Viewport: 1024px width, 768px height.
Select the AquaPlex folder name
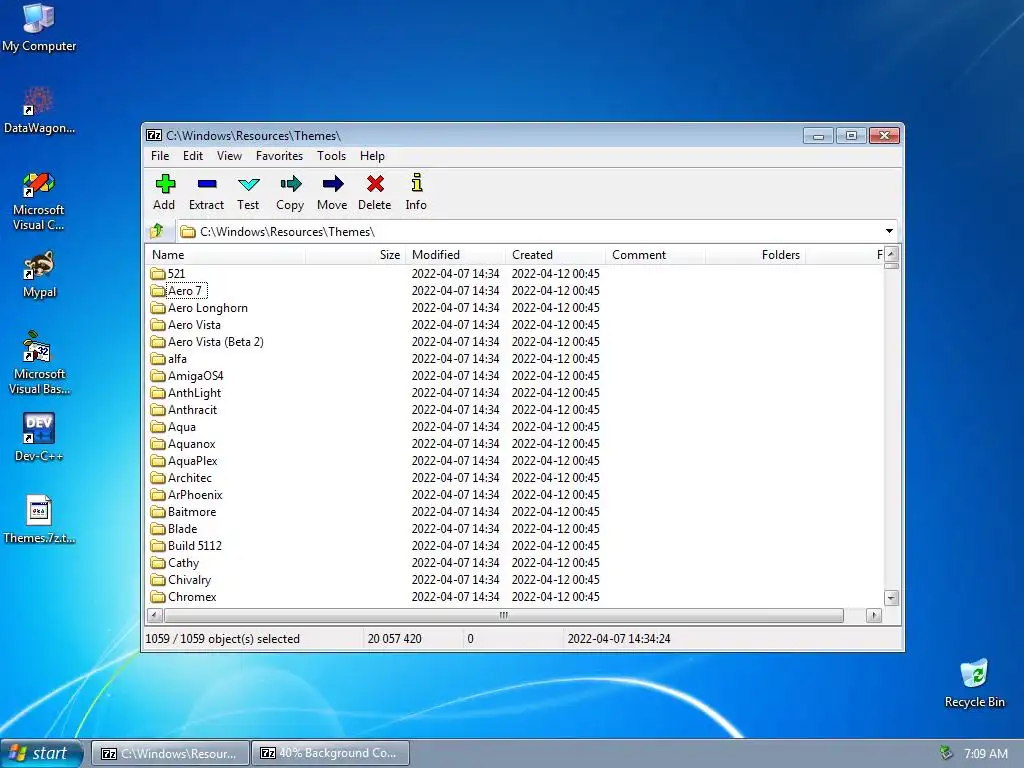coord(193,460)
